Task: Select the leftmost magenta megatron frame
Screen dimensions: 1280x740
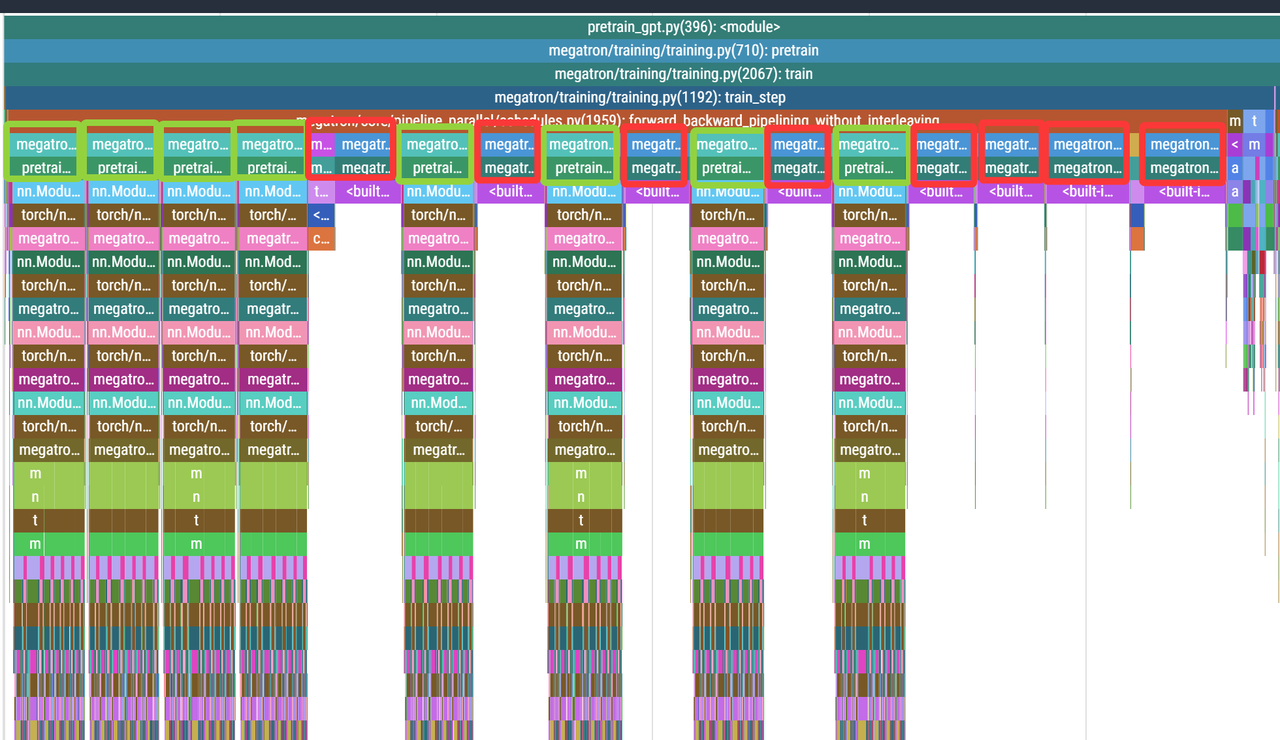Action: point(48,379)
